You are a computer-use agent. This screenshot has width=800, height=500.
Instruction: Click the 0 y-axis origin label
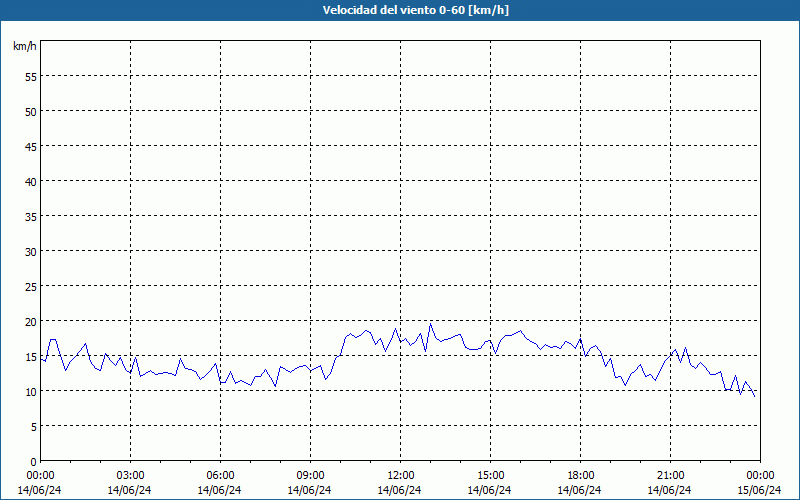34,462
